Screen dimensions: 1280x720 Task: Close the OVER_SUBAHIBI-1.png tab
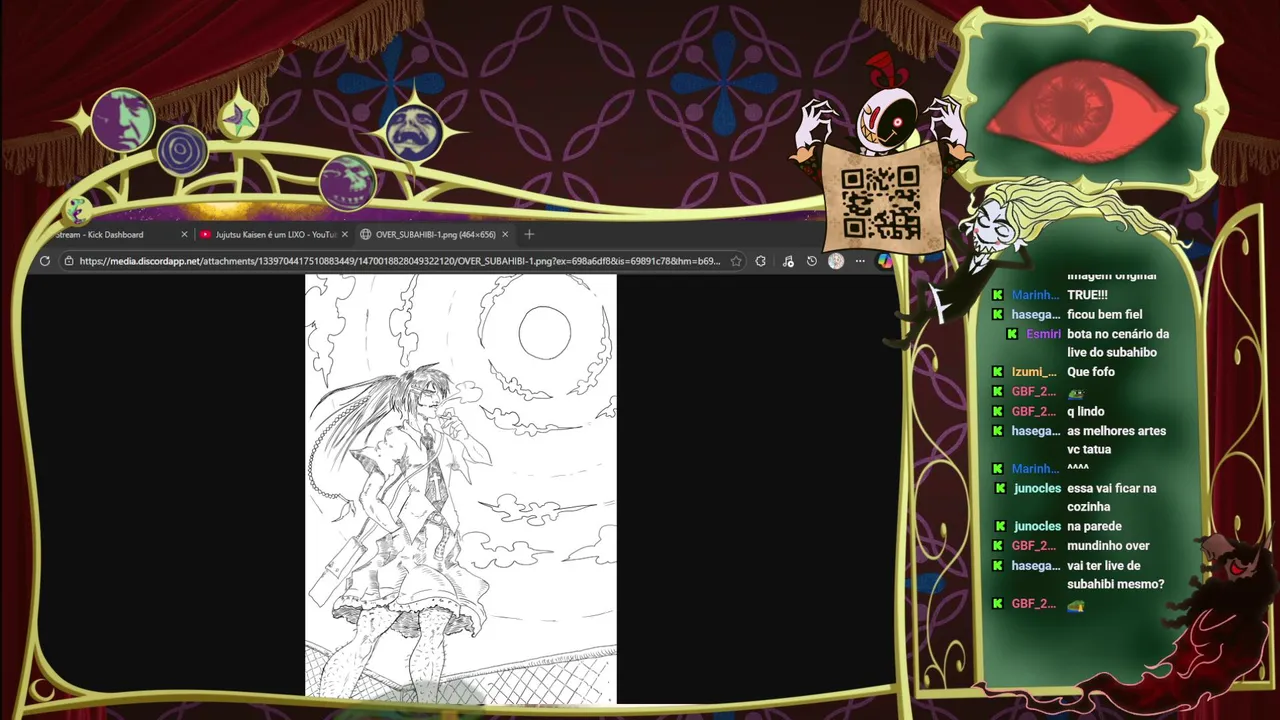pos(505,234)
